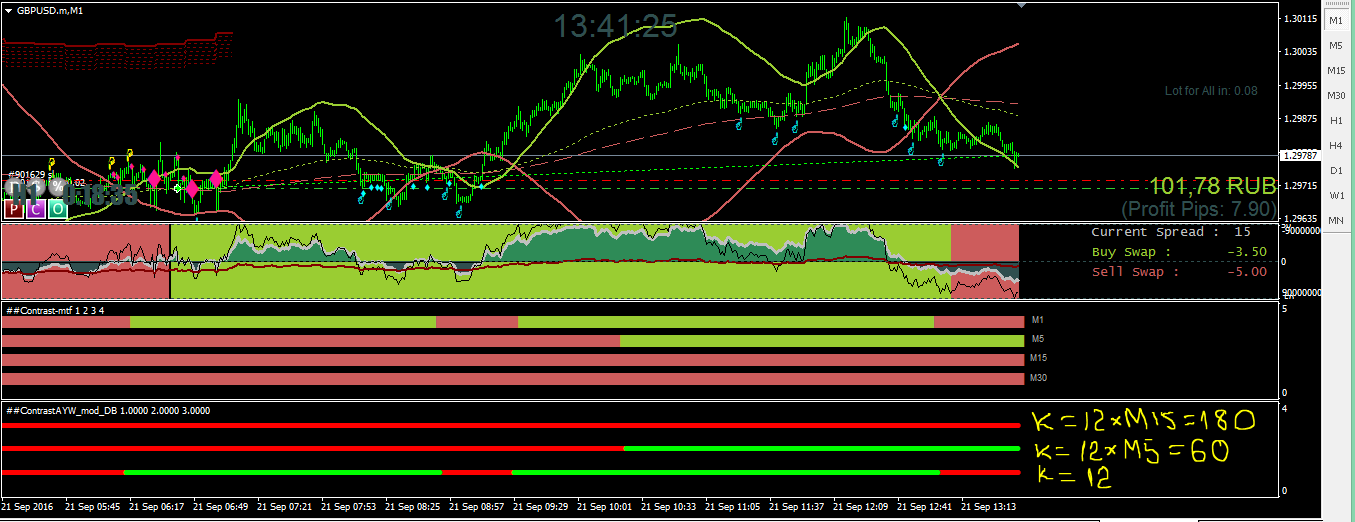Image resolution: width=1355 pixels, height=522 pixels.
Task: Click the #901629 order label on chart
Action: (x=28, y=175)
